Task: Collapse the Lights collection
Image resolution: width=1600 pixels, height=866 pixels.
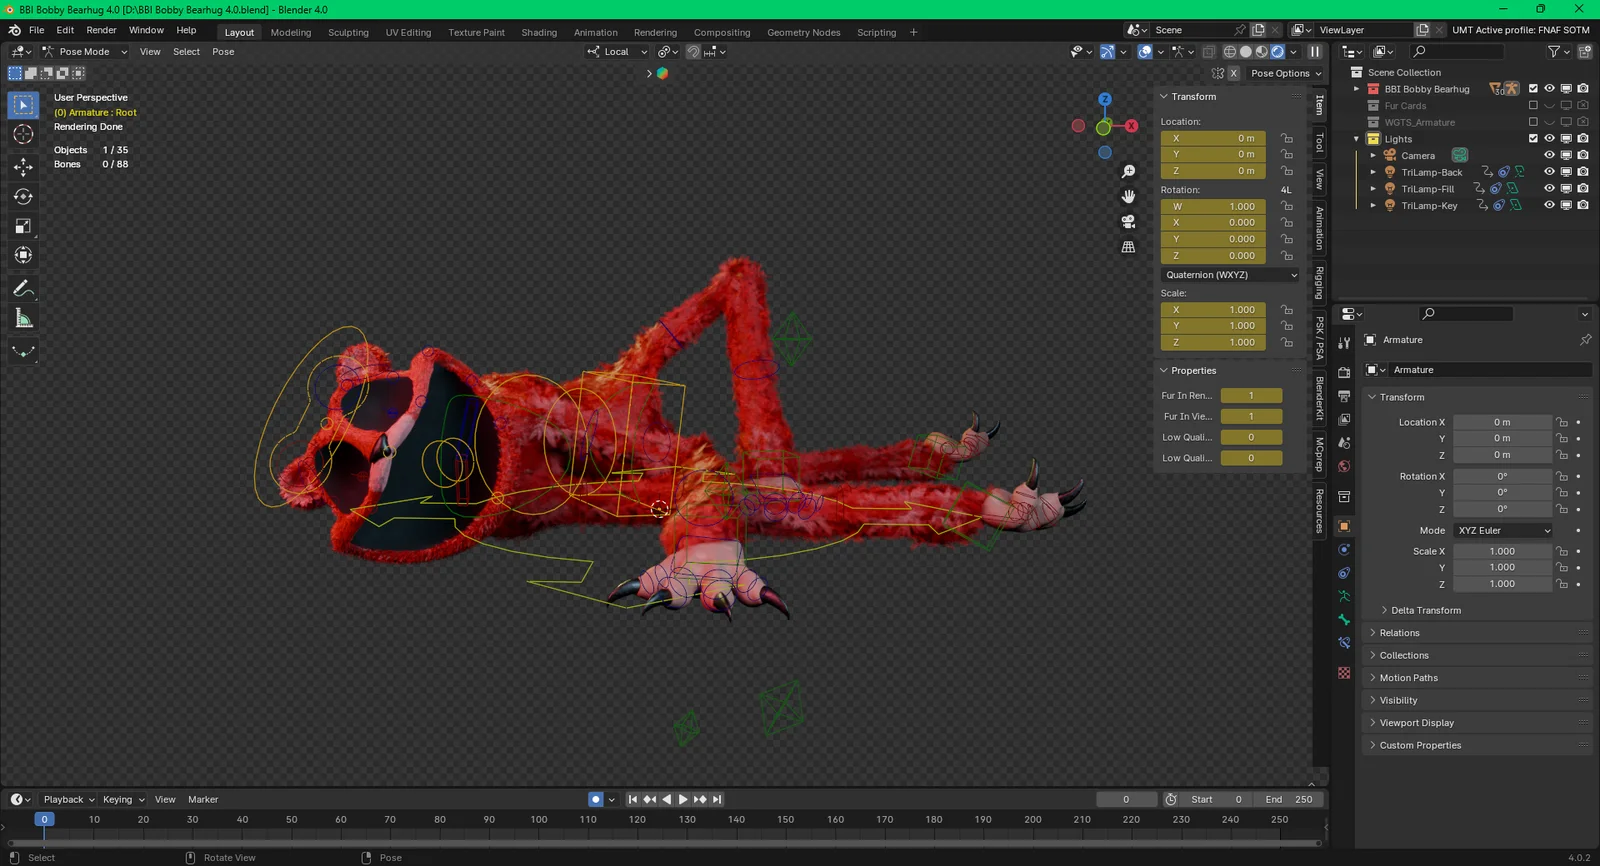Action: [x=1357, y=139]
